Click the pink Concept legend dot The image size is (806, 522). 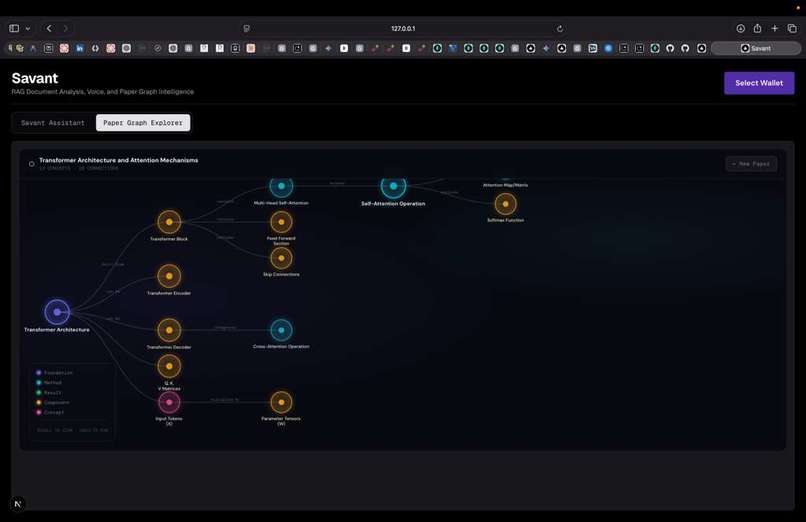pyautogui.click(x=39, y=412)
